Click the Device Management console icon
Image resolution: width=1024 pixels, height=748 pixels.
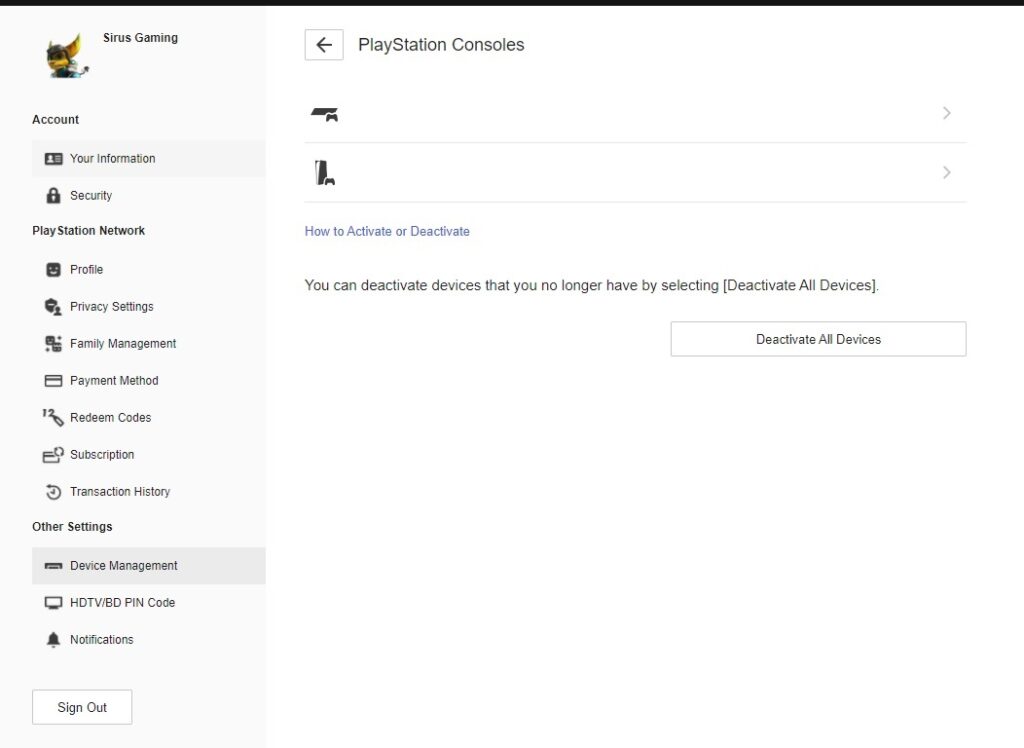[x=54, y=566]
